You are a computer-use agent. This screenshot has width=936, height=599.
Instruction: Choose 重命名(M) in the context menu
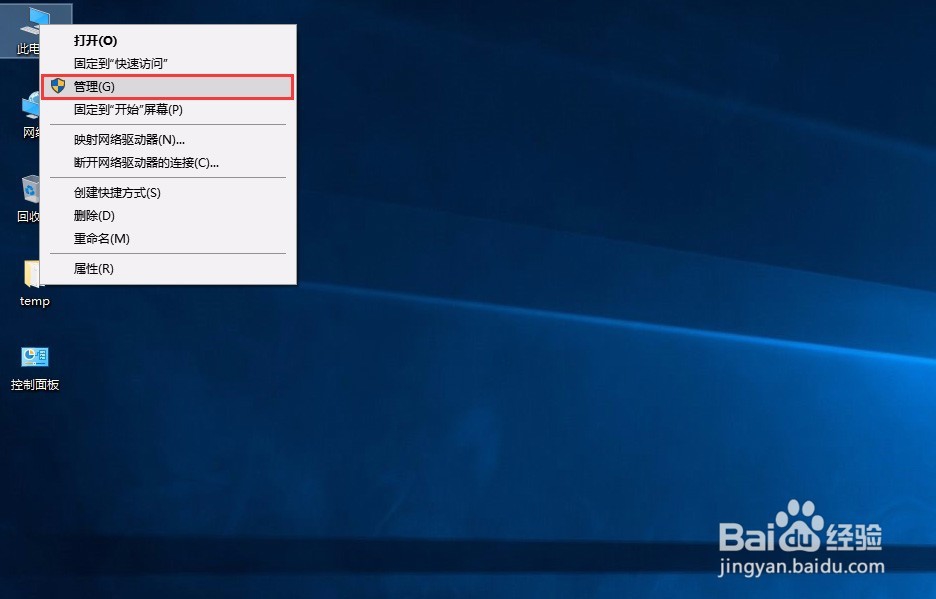click(168, 239)
